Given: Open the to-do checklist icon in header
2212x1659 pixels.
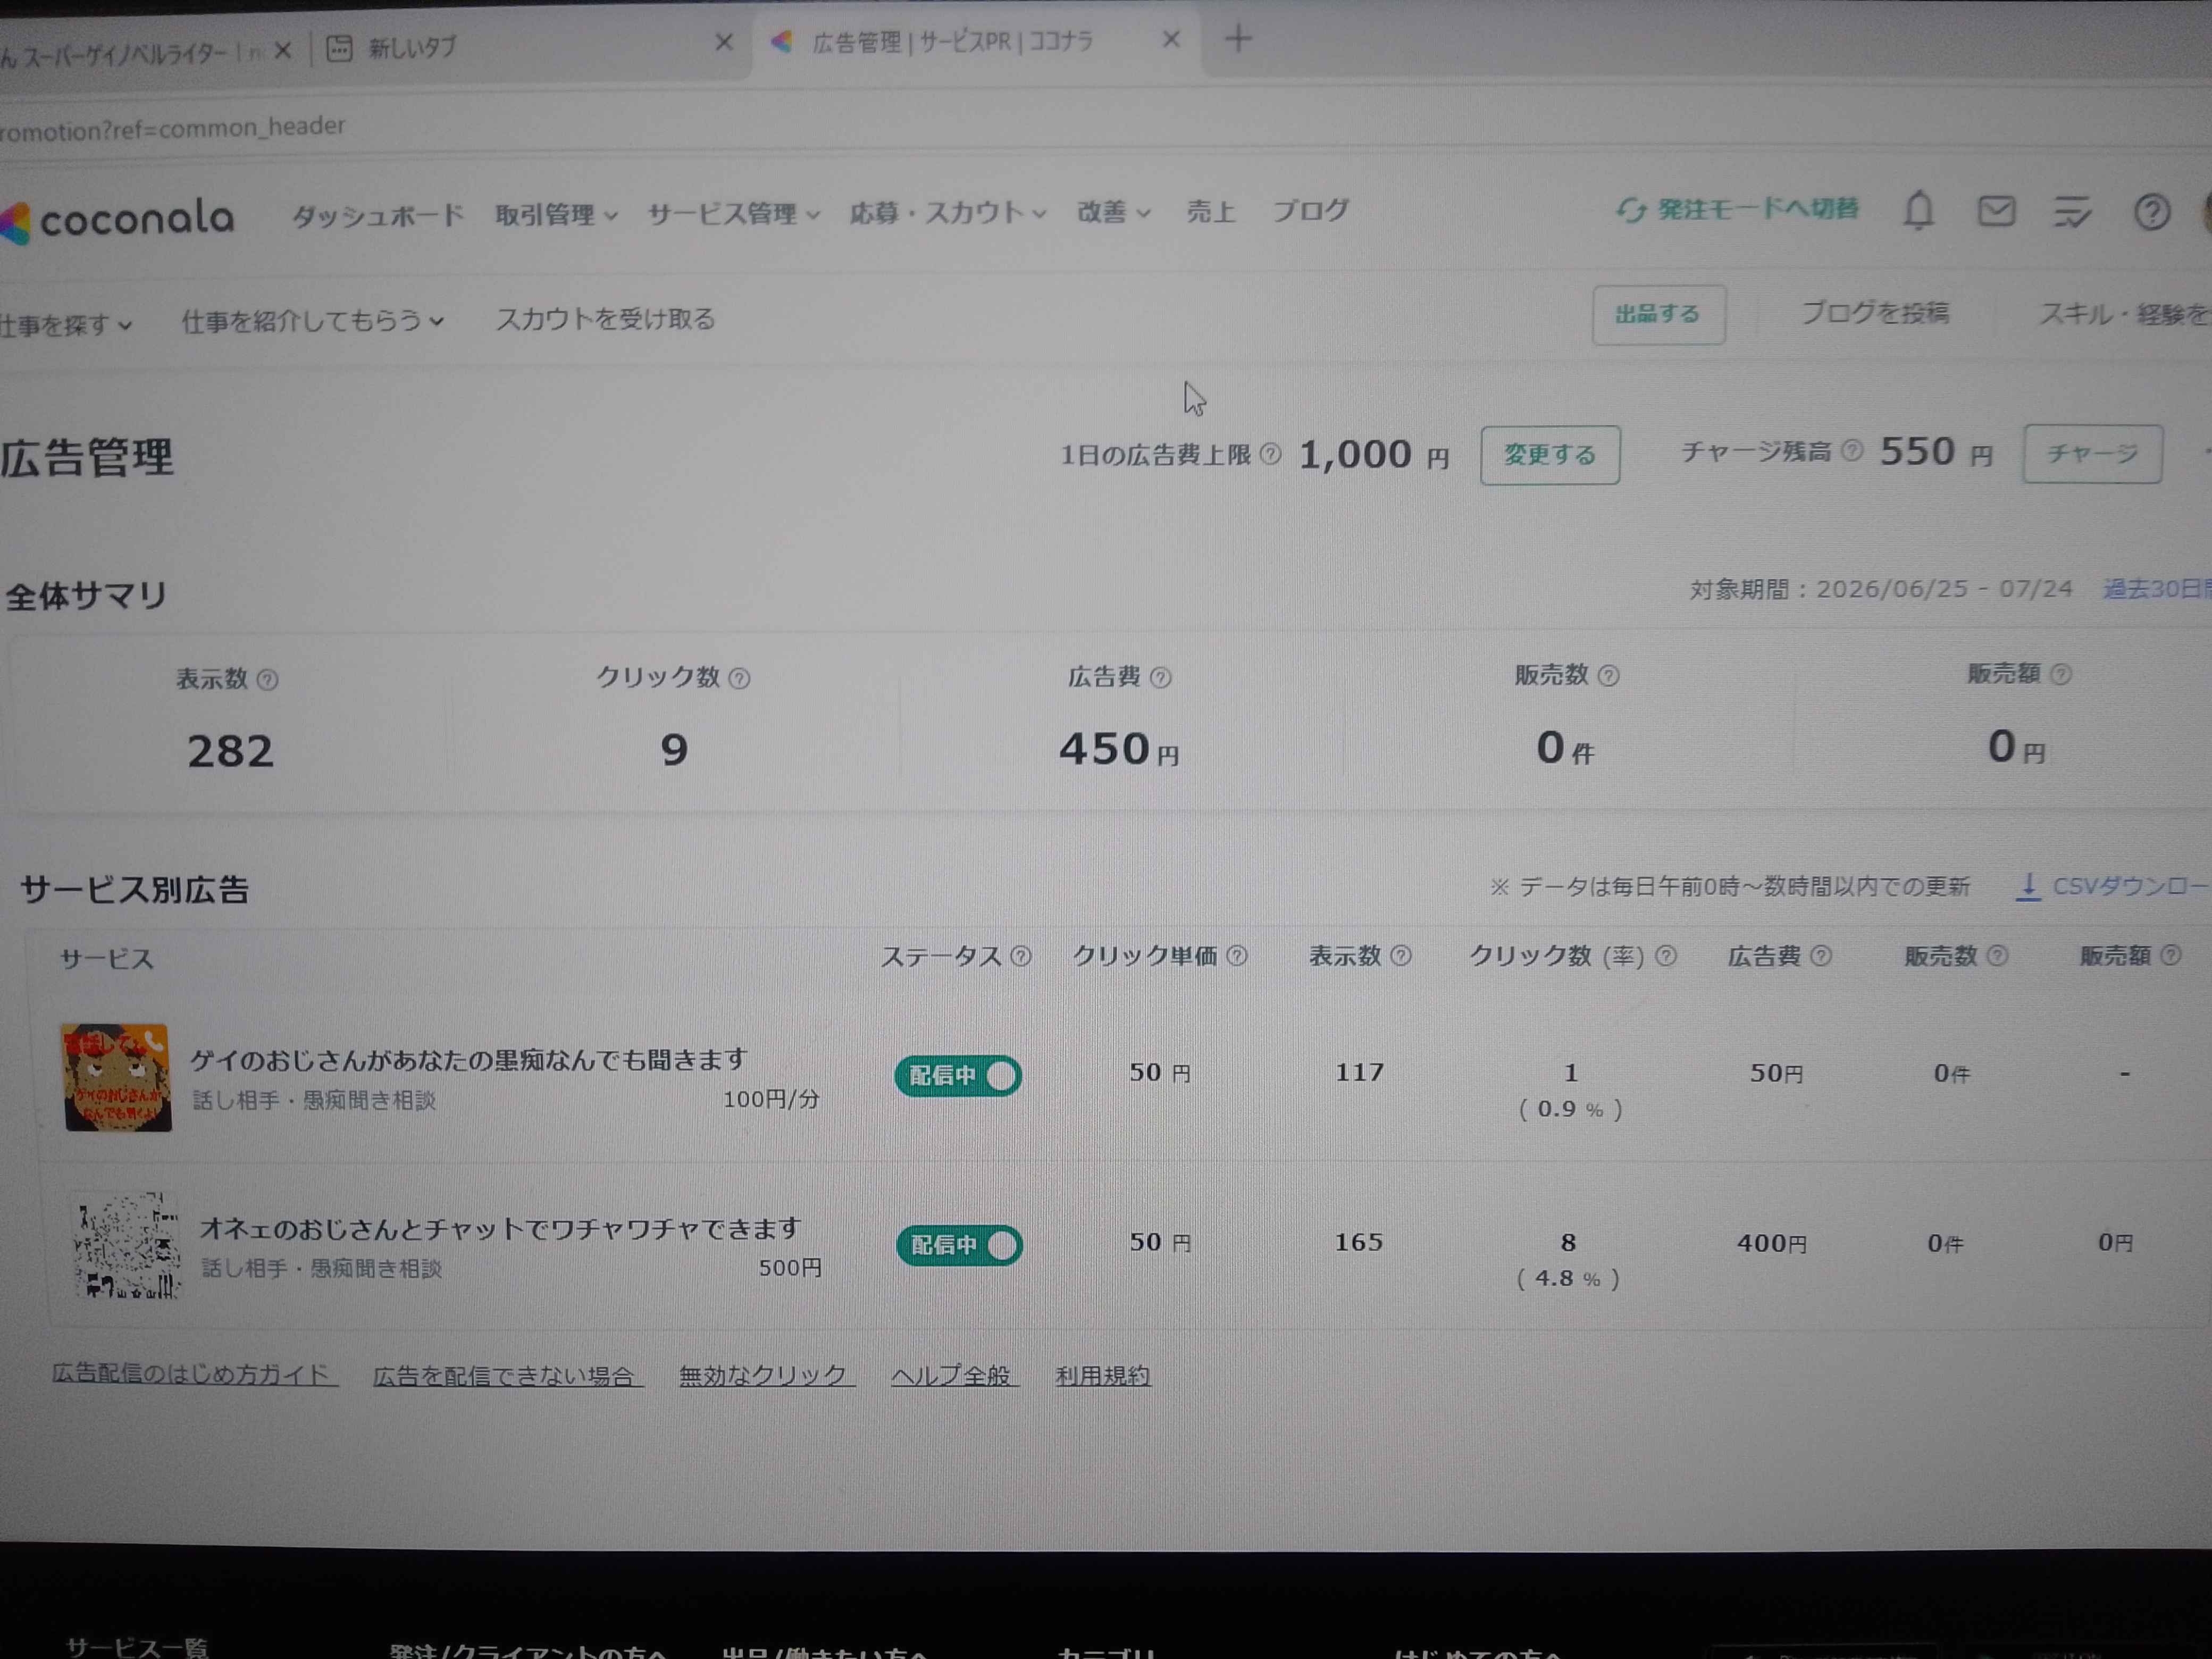Looking at the screenshot, I should point(2072,212).
